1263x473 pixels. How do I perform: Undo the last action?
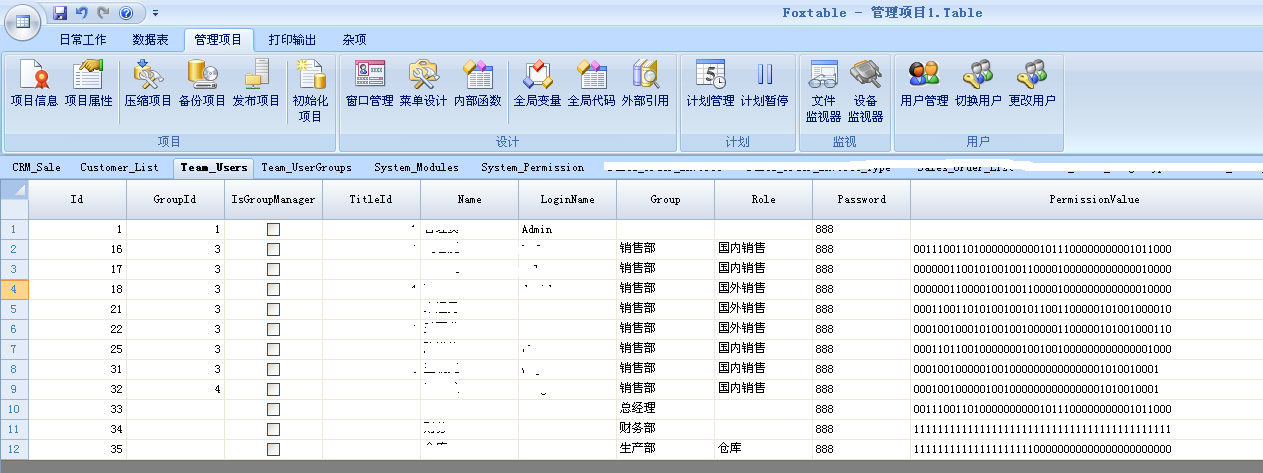pyautogui.click(x=82, y=13)
